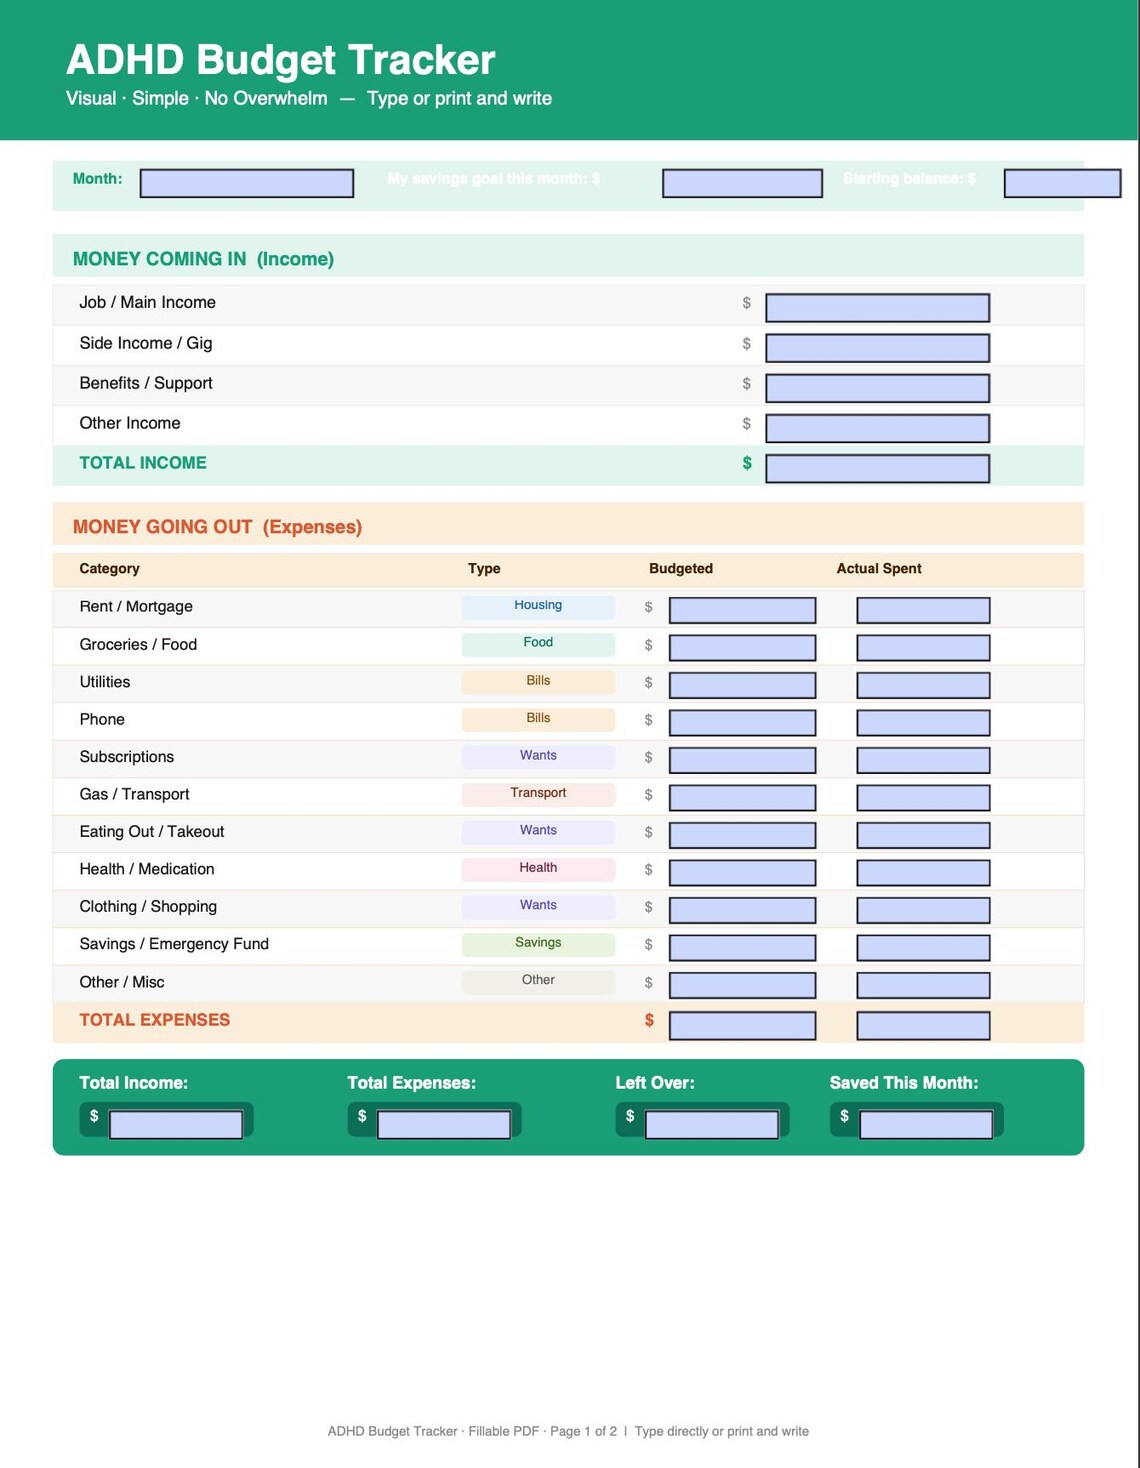1140x1468 pixels.
Task: Select Groceries / Food Budgeted field
Action: (x=742, y=648)
